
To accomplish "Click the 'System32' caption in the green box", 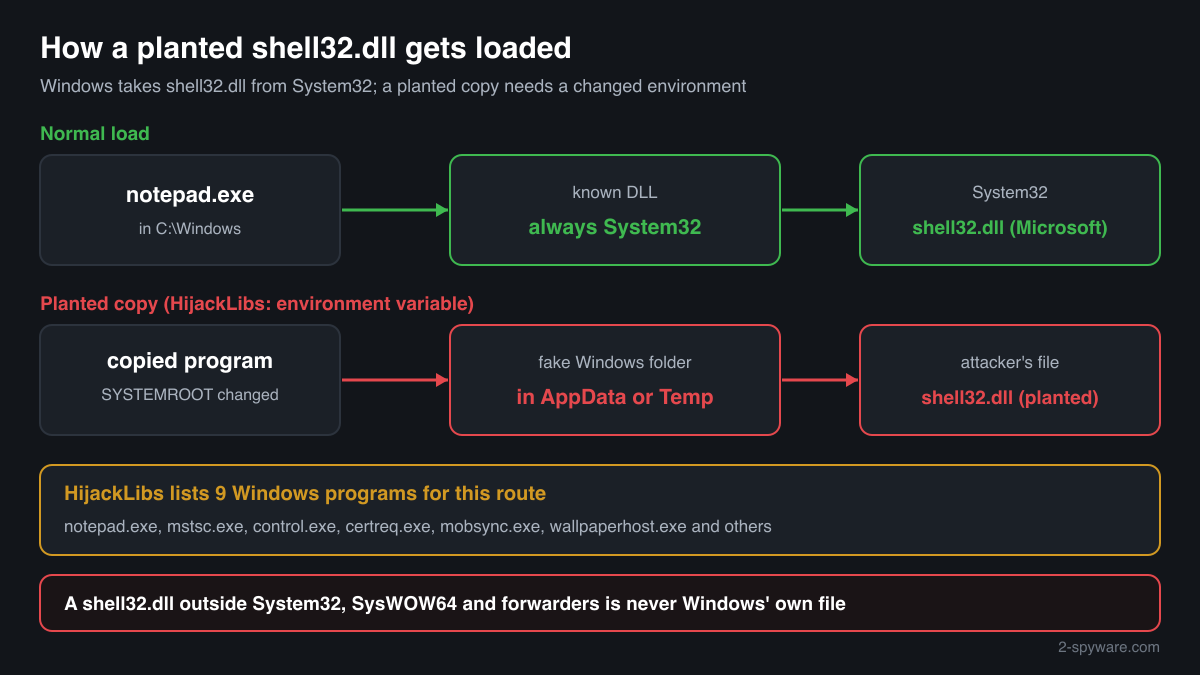I will [x=1010, y=192].
